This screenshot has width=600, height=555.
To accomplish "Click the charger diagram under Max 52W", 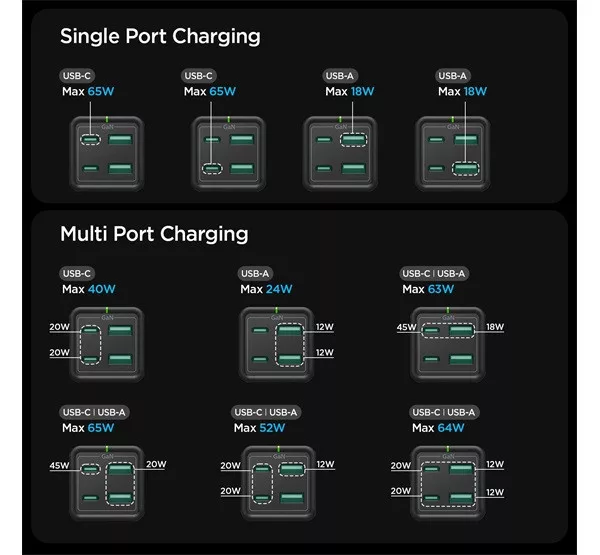I will point(278,483).
